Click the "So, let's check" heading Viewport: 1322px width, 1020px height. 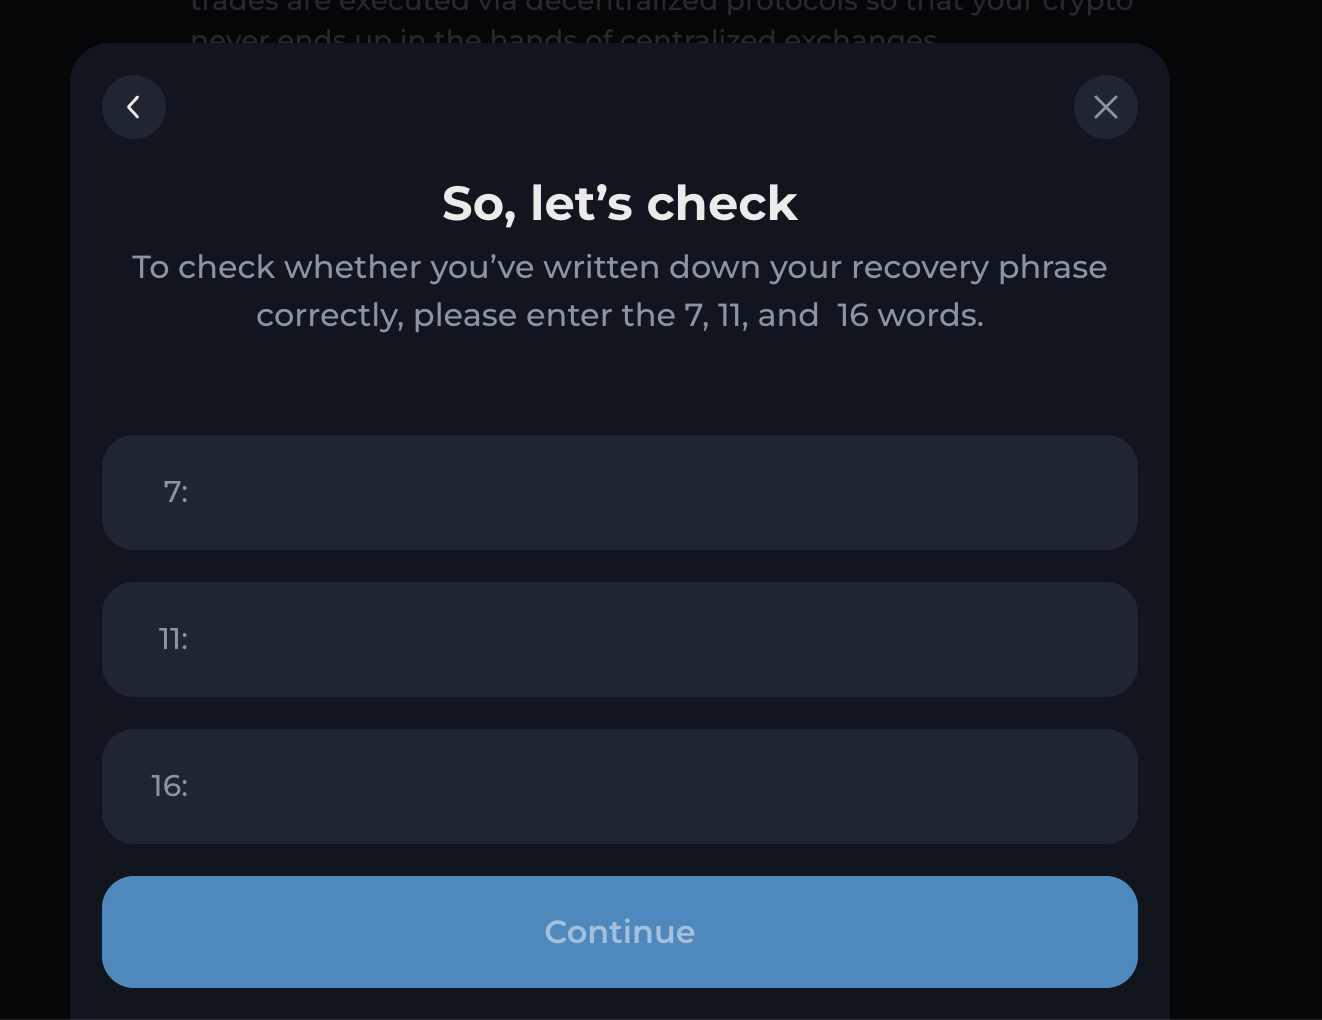619,204
